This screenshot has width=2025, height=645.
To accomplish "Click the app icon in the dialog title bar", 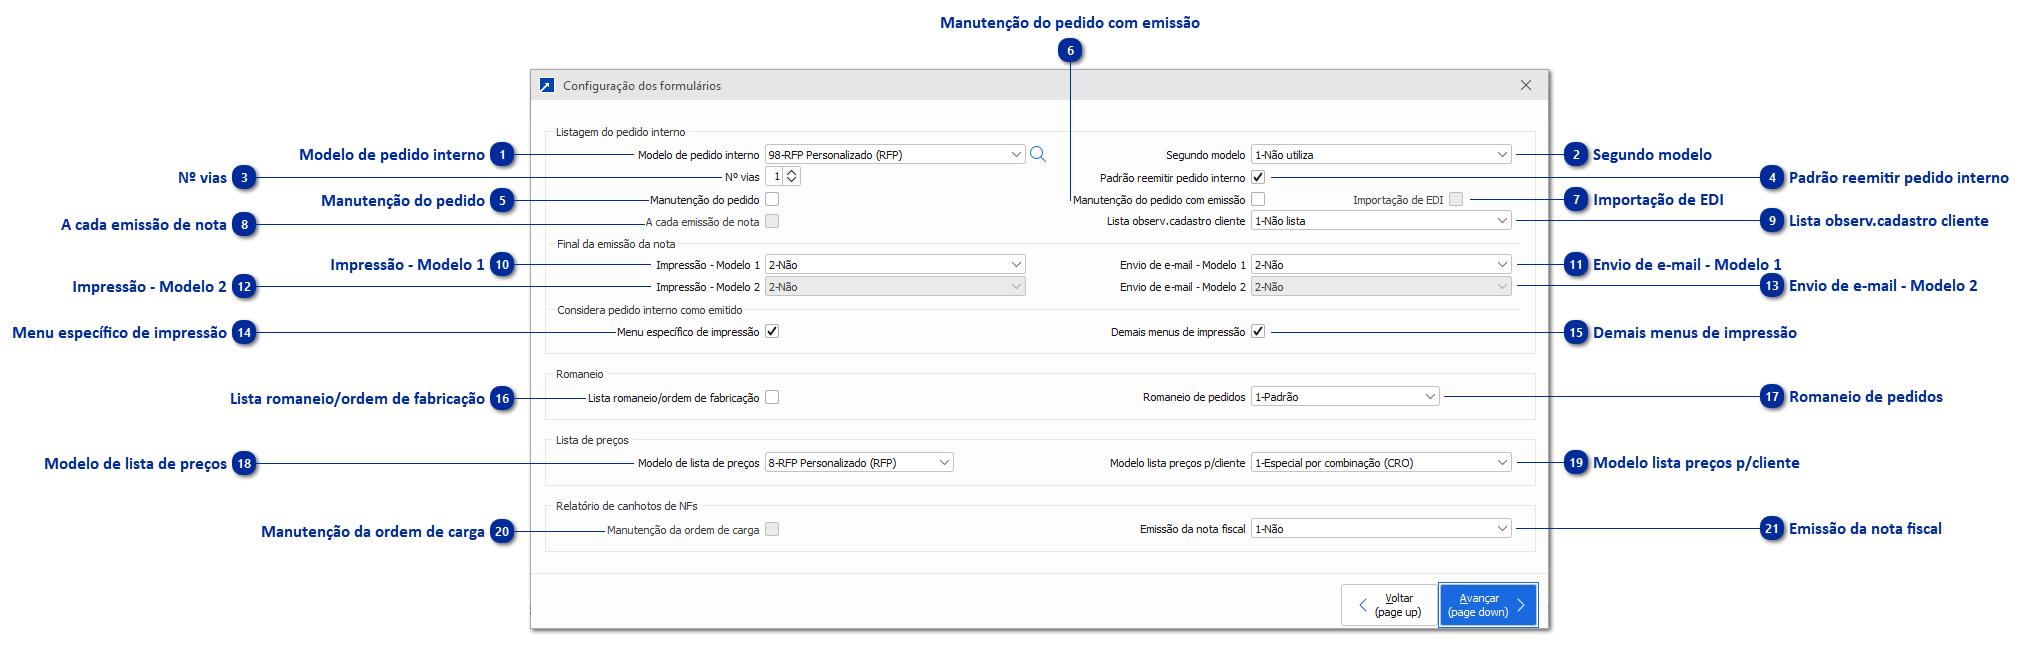I will click(547, 86).
